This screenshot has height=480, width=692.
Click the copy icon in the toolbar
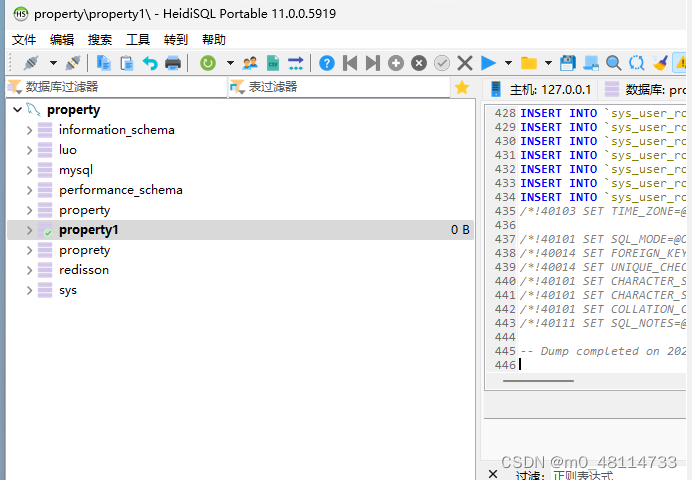click(104, 63)
